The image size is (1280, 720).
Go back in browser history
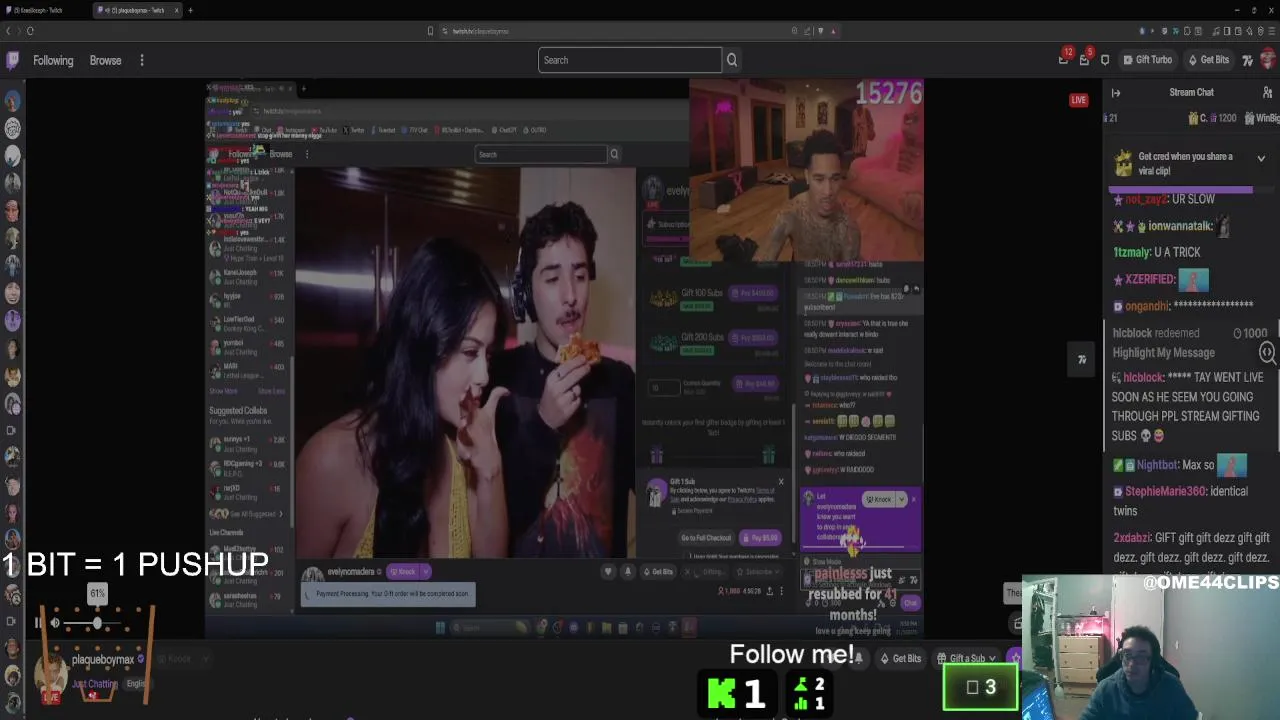tap(8, 31)
